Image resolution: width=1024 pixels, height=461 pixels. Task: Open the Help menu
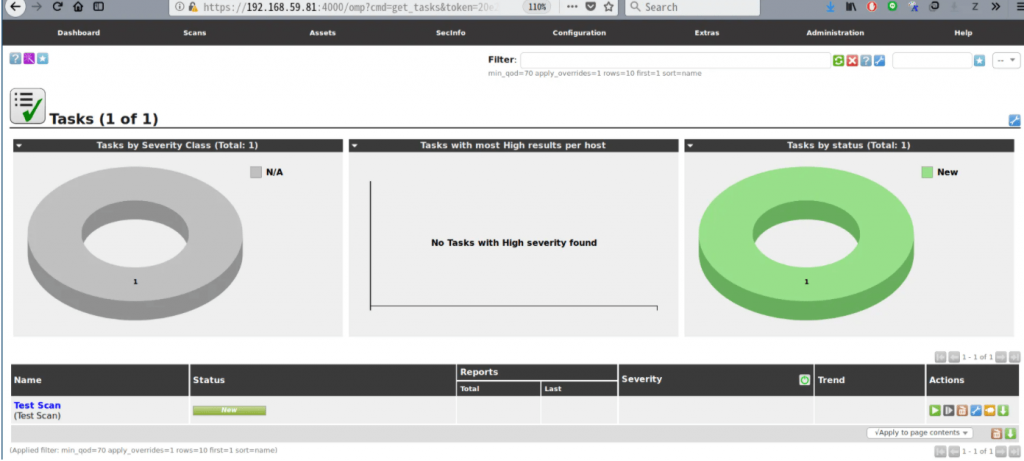pyautogui.click(x=963, y=33)
